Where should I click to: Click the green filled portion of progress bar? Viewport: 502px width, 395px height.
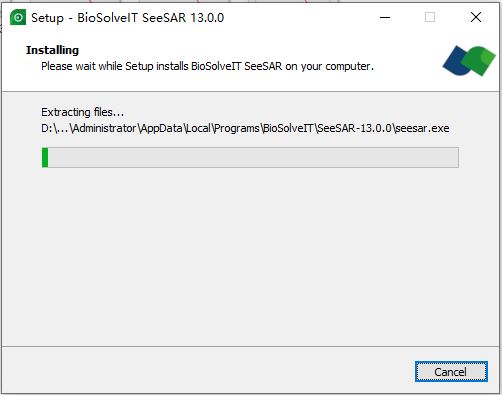click(x=45, y=157)
